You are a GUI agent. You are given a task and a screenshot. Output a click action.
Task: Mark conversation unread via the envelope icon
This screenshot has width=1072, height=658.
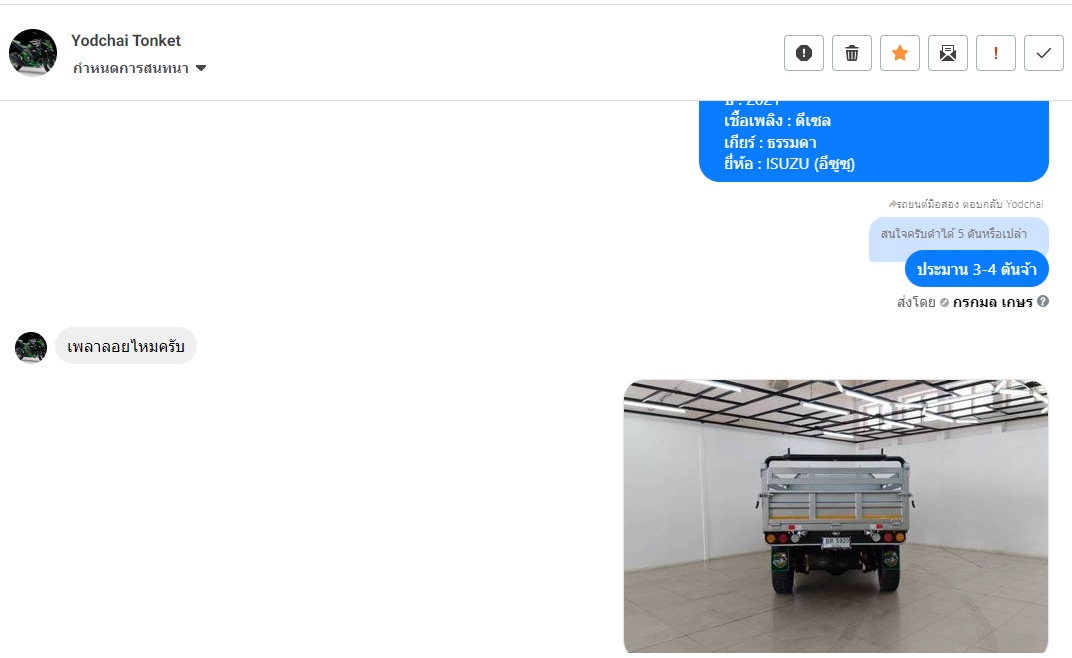click(x=948, y=53)
